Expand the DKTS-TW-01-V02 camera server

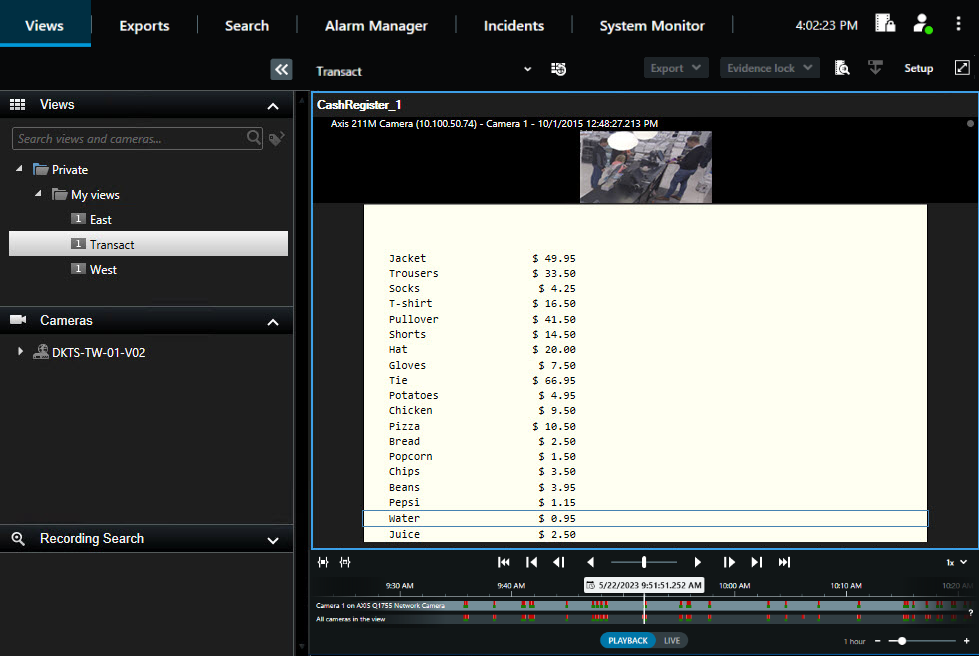pyautogui.click(x=20, y=352)
